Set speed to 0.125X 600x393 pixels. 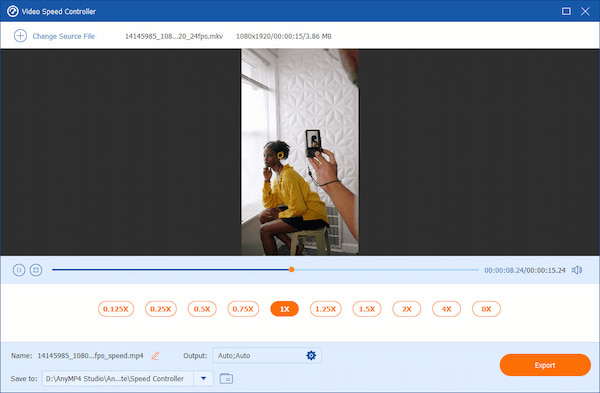point(116,309)
